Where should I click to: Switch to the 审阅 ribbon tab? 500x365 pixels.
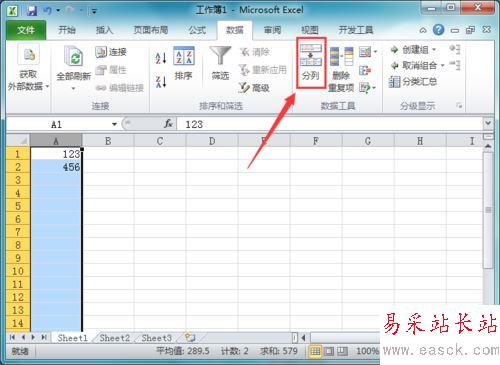pyautogui.click(x=272, y=30)
